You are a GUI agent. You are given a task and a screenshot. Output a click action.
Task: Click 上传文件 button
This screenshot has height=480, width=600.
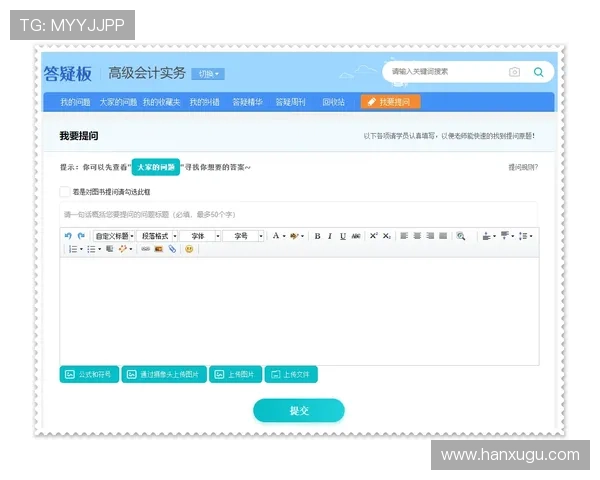coord(291,374)
